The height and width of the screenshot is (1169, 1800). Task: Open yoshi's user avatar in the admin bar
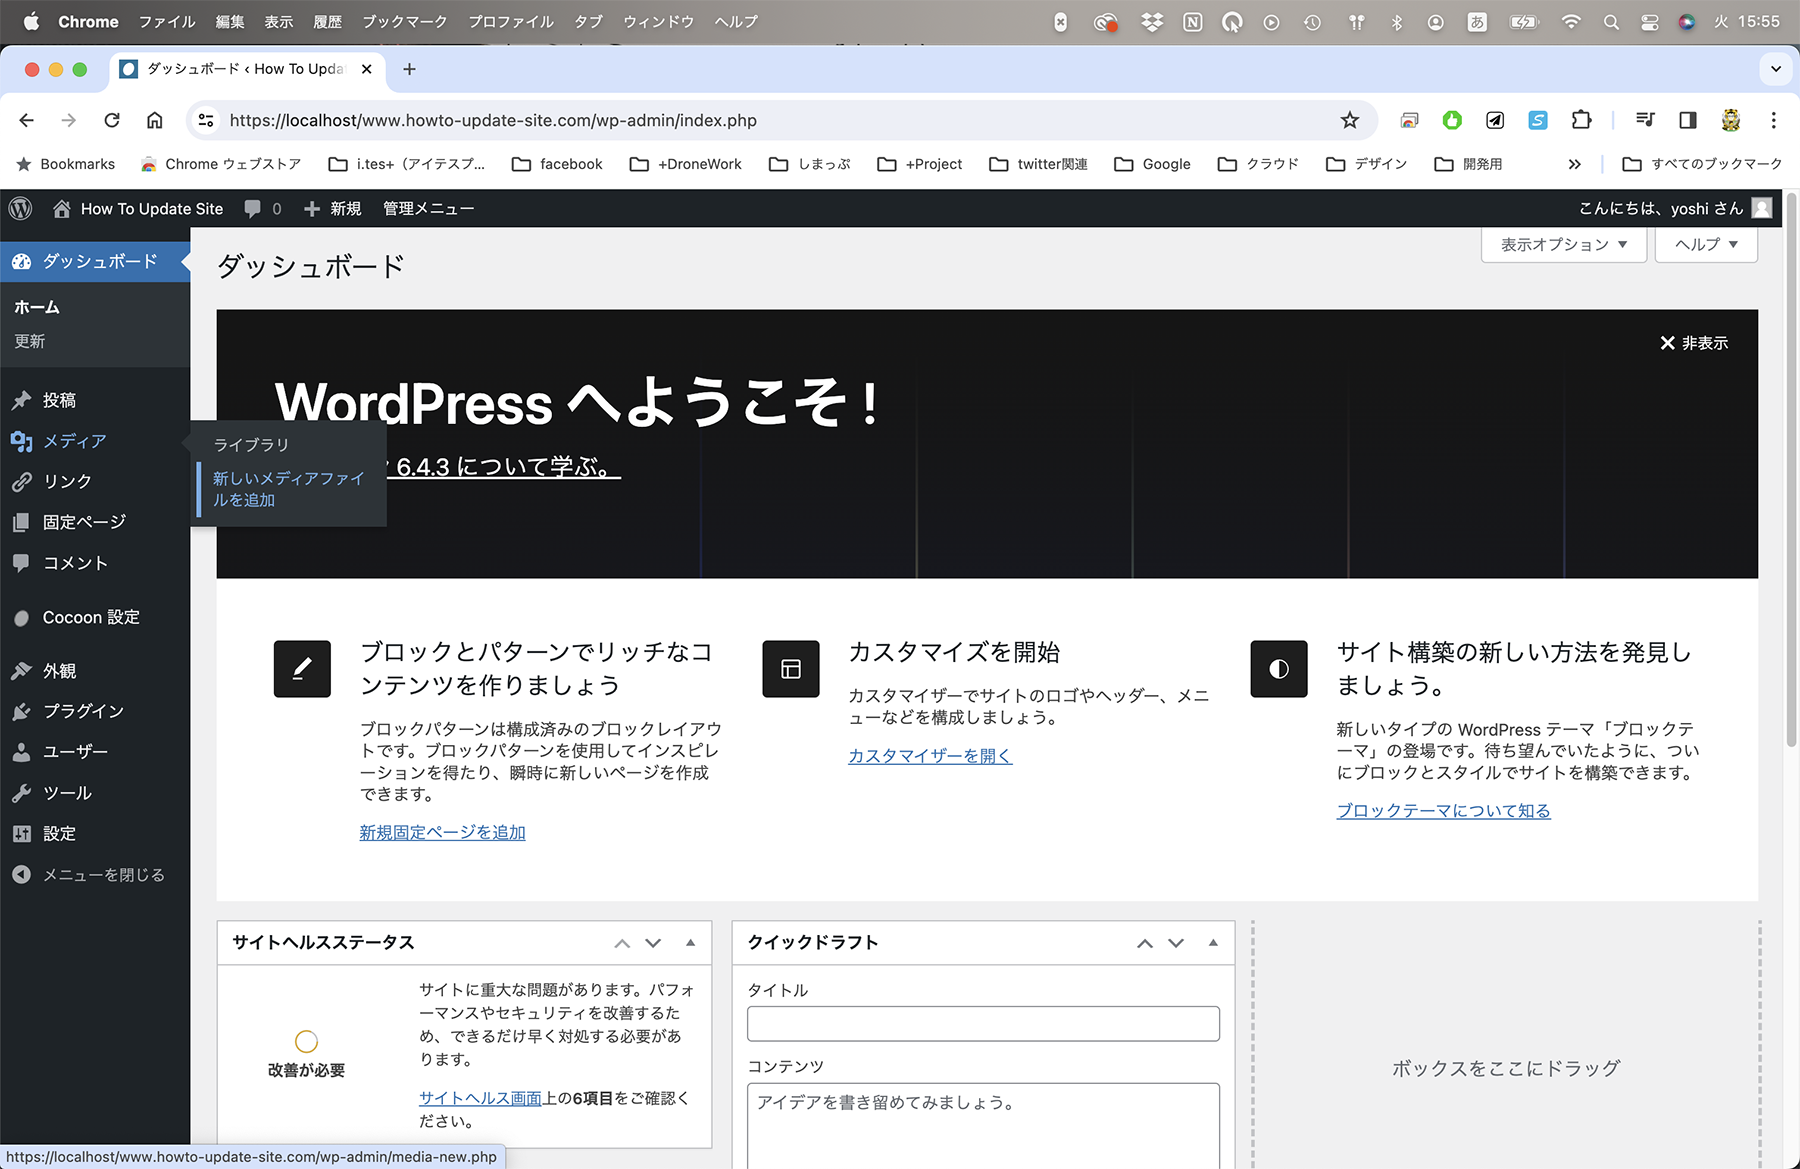1763,208
